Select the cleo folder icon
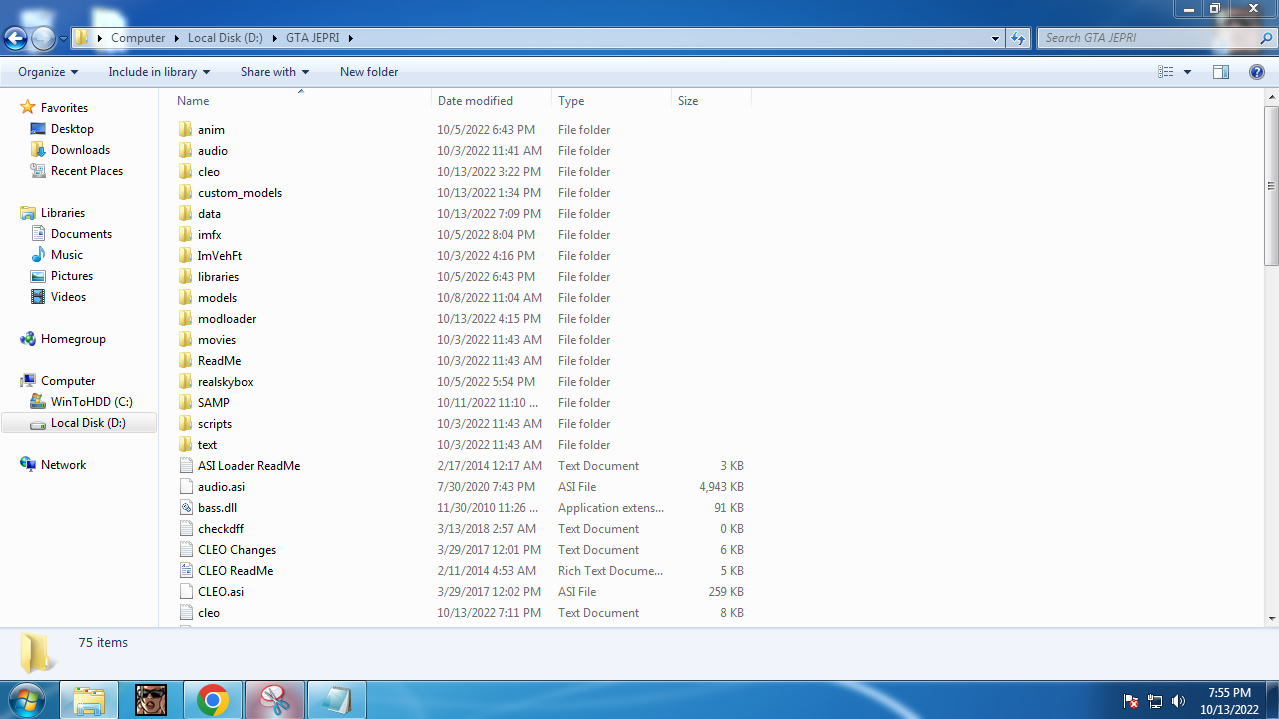This screenshot has height=719, width=1279. (185, 172)
